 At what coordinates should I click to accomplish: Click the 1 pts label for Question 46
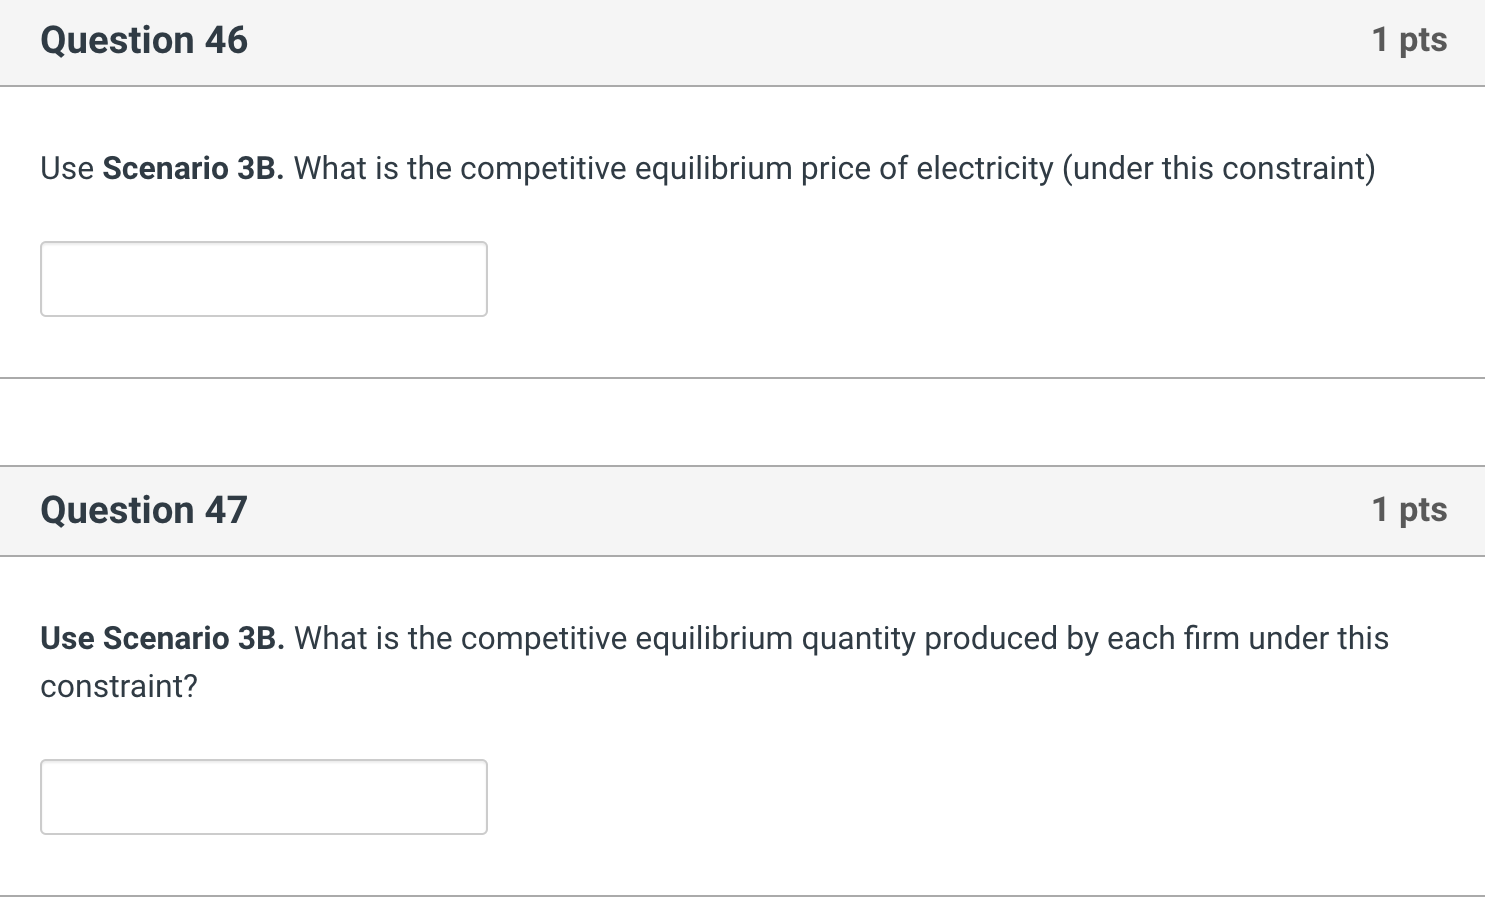(x=1411, y=40)
